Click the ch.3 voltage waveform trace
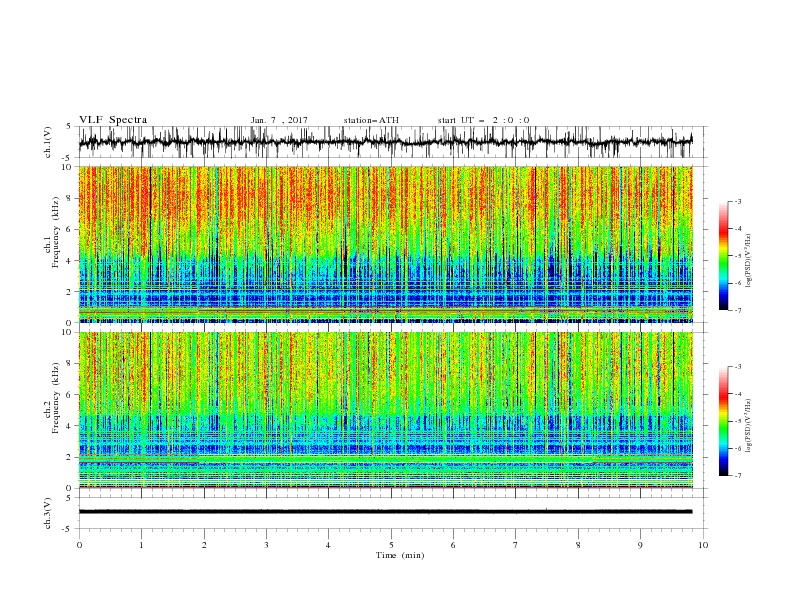 pyautogui.click(x=385, y=512)
